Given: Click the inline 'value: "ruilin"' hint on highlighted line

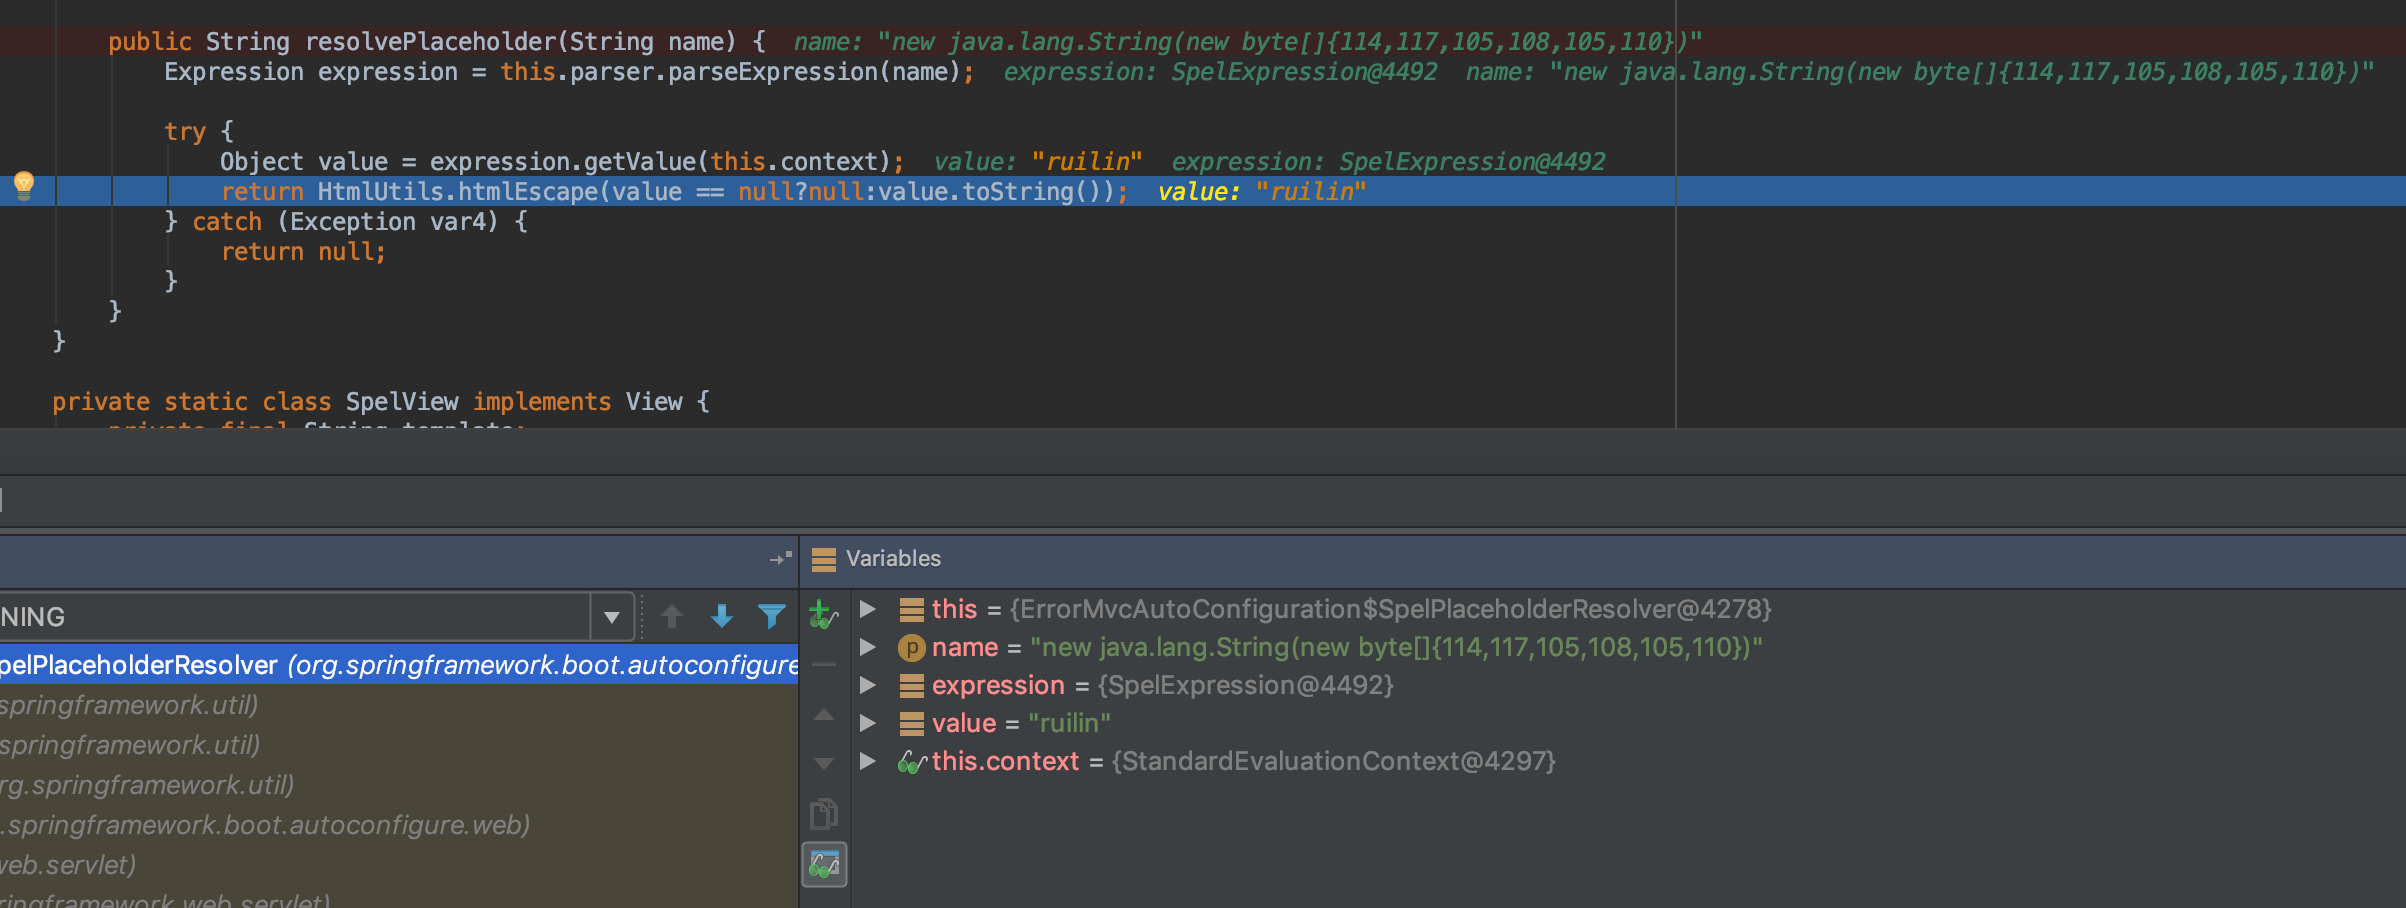Looking at the screenshot, I should (x=1261, y=192).
